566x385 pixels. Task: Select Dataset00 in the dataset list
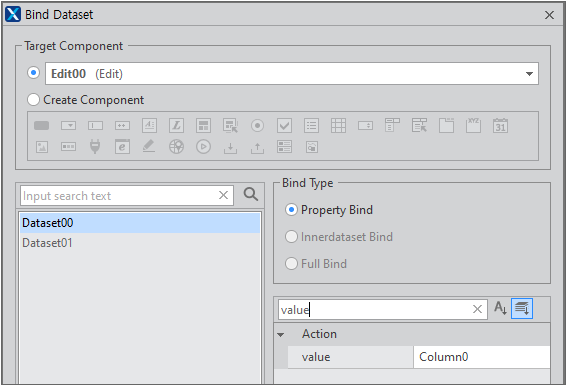click(140, 223)
